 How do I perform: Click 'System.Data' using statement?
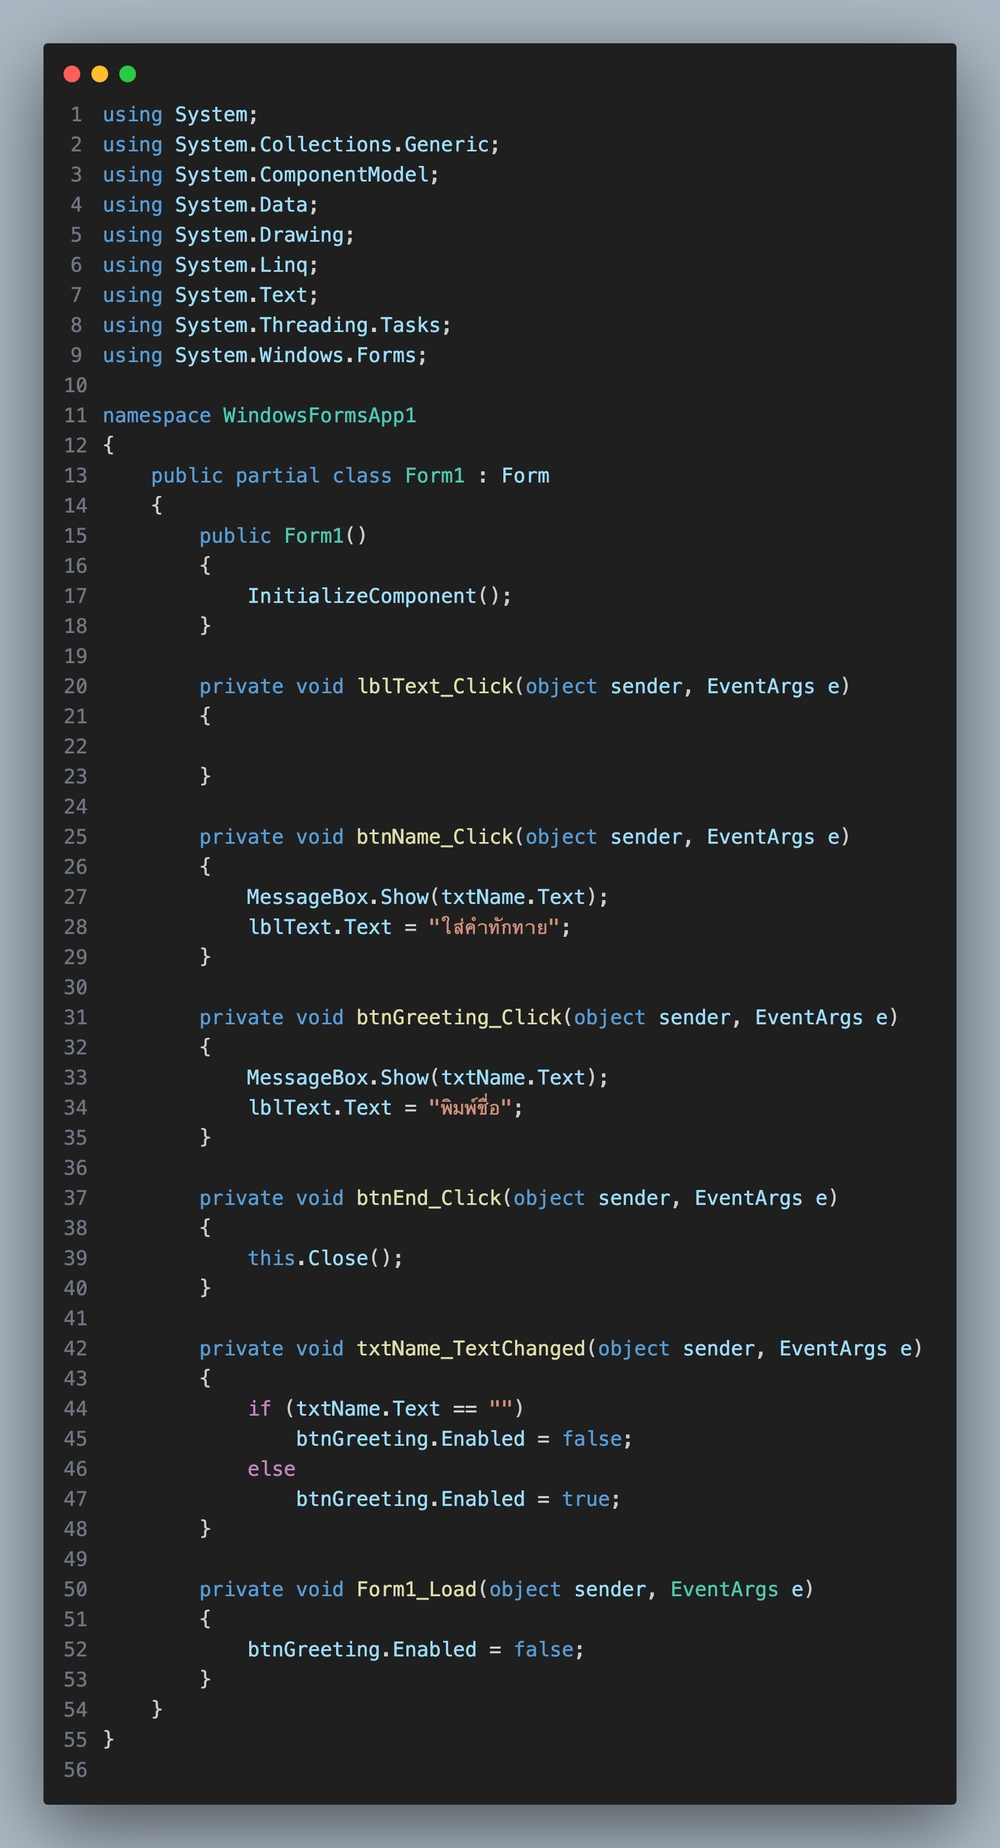point(241,205)
